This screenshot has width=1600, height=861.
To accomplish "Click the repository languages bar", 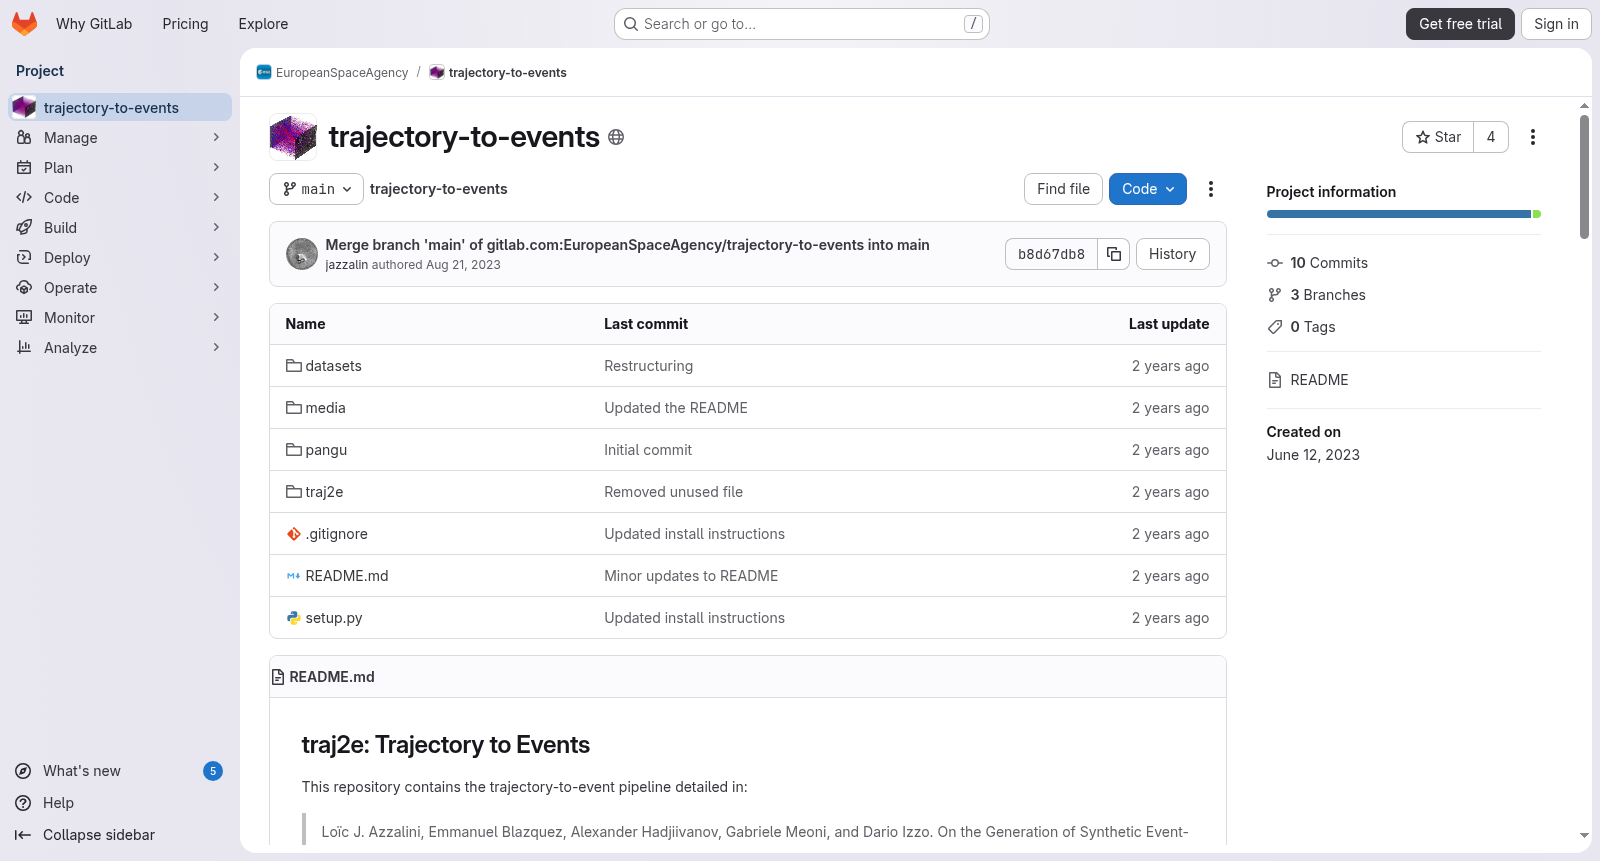I will pos(1403,214).
